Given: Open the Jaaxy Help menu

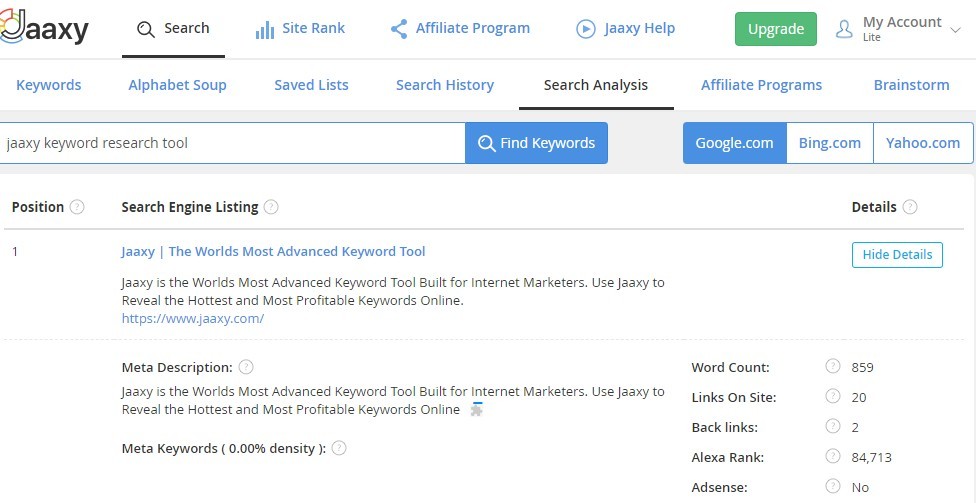Looking at the screenshot, I should (x=626, y=29).
